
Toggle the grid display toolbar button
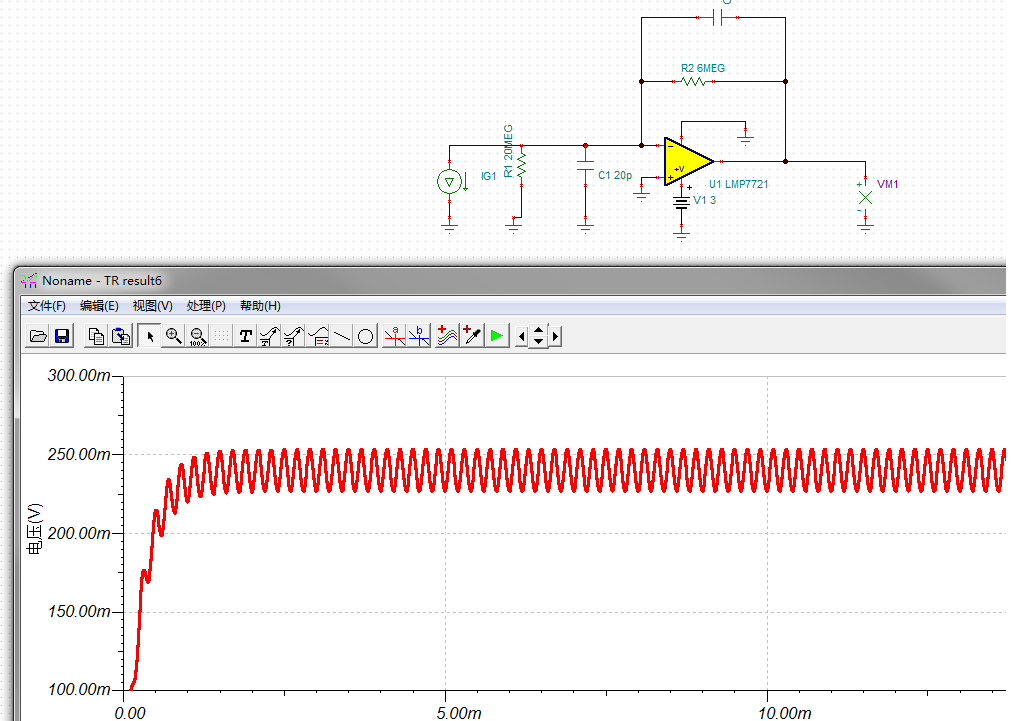pyautogui.click(x=220, y=337)
